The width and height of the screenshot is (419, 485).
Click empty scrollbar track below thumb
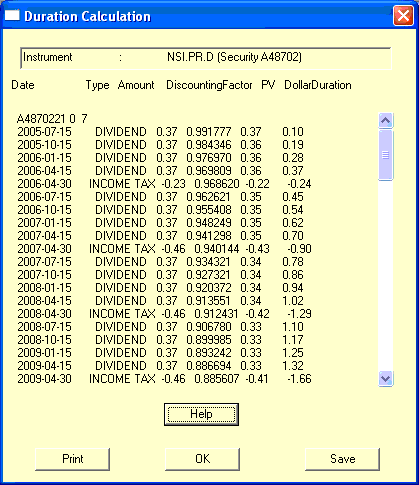pyautogui.click(x=386, y=275)
